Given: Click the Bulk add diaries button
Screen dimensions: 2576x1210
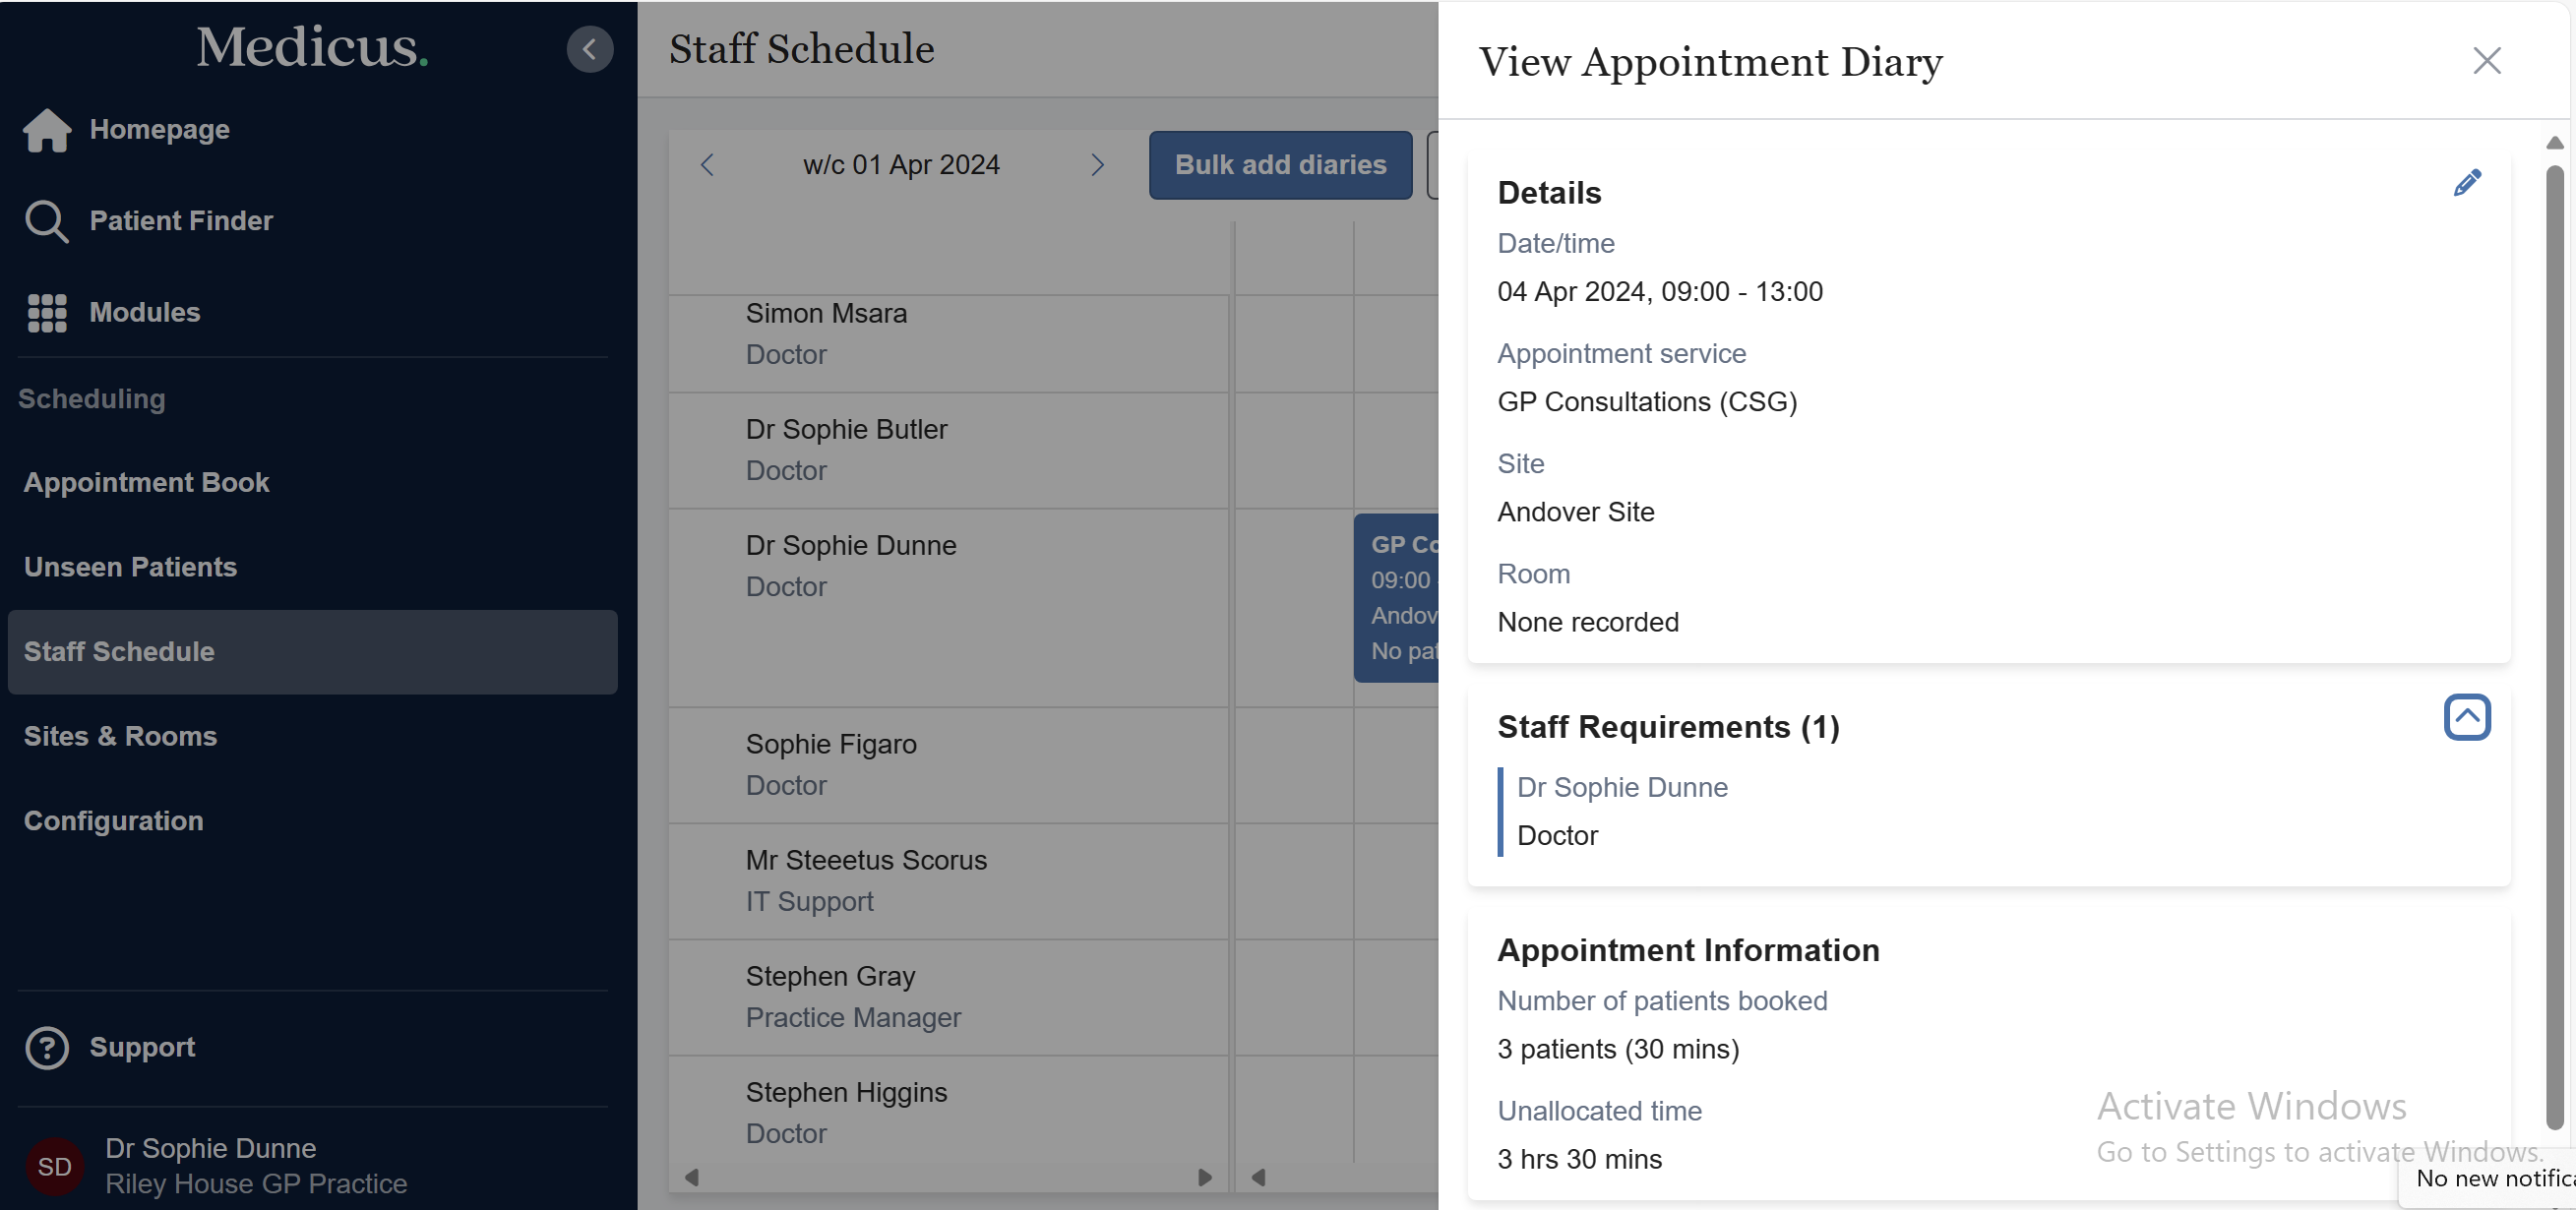Looking at the screenshot, I should point(1280,165).
